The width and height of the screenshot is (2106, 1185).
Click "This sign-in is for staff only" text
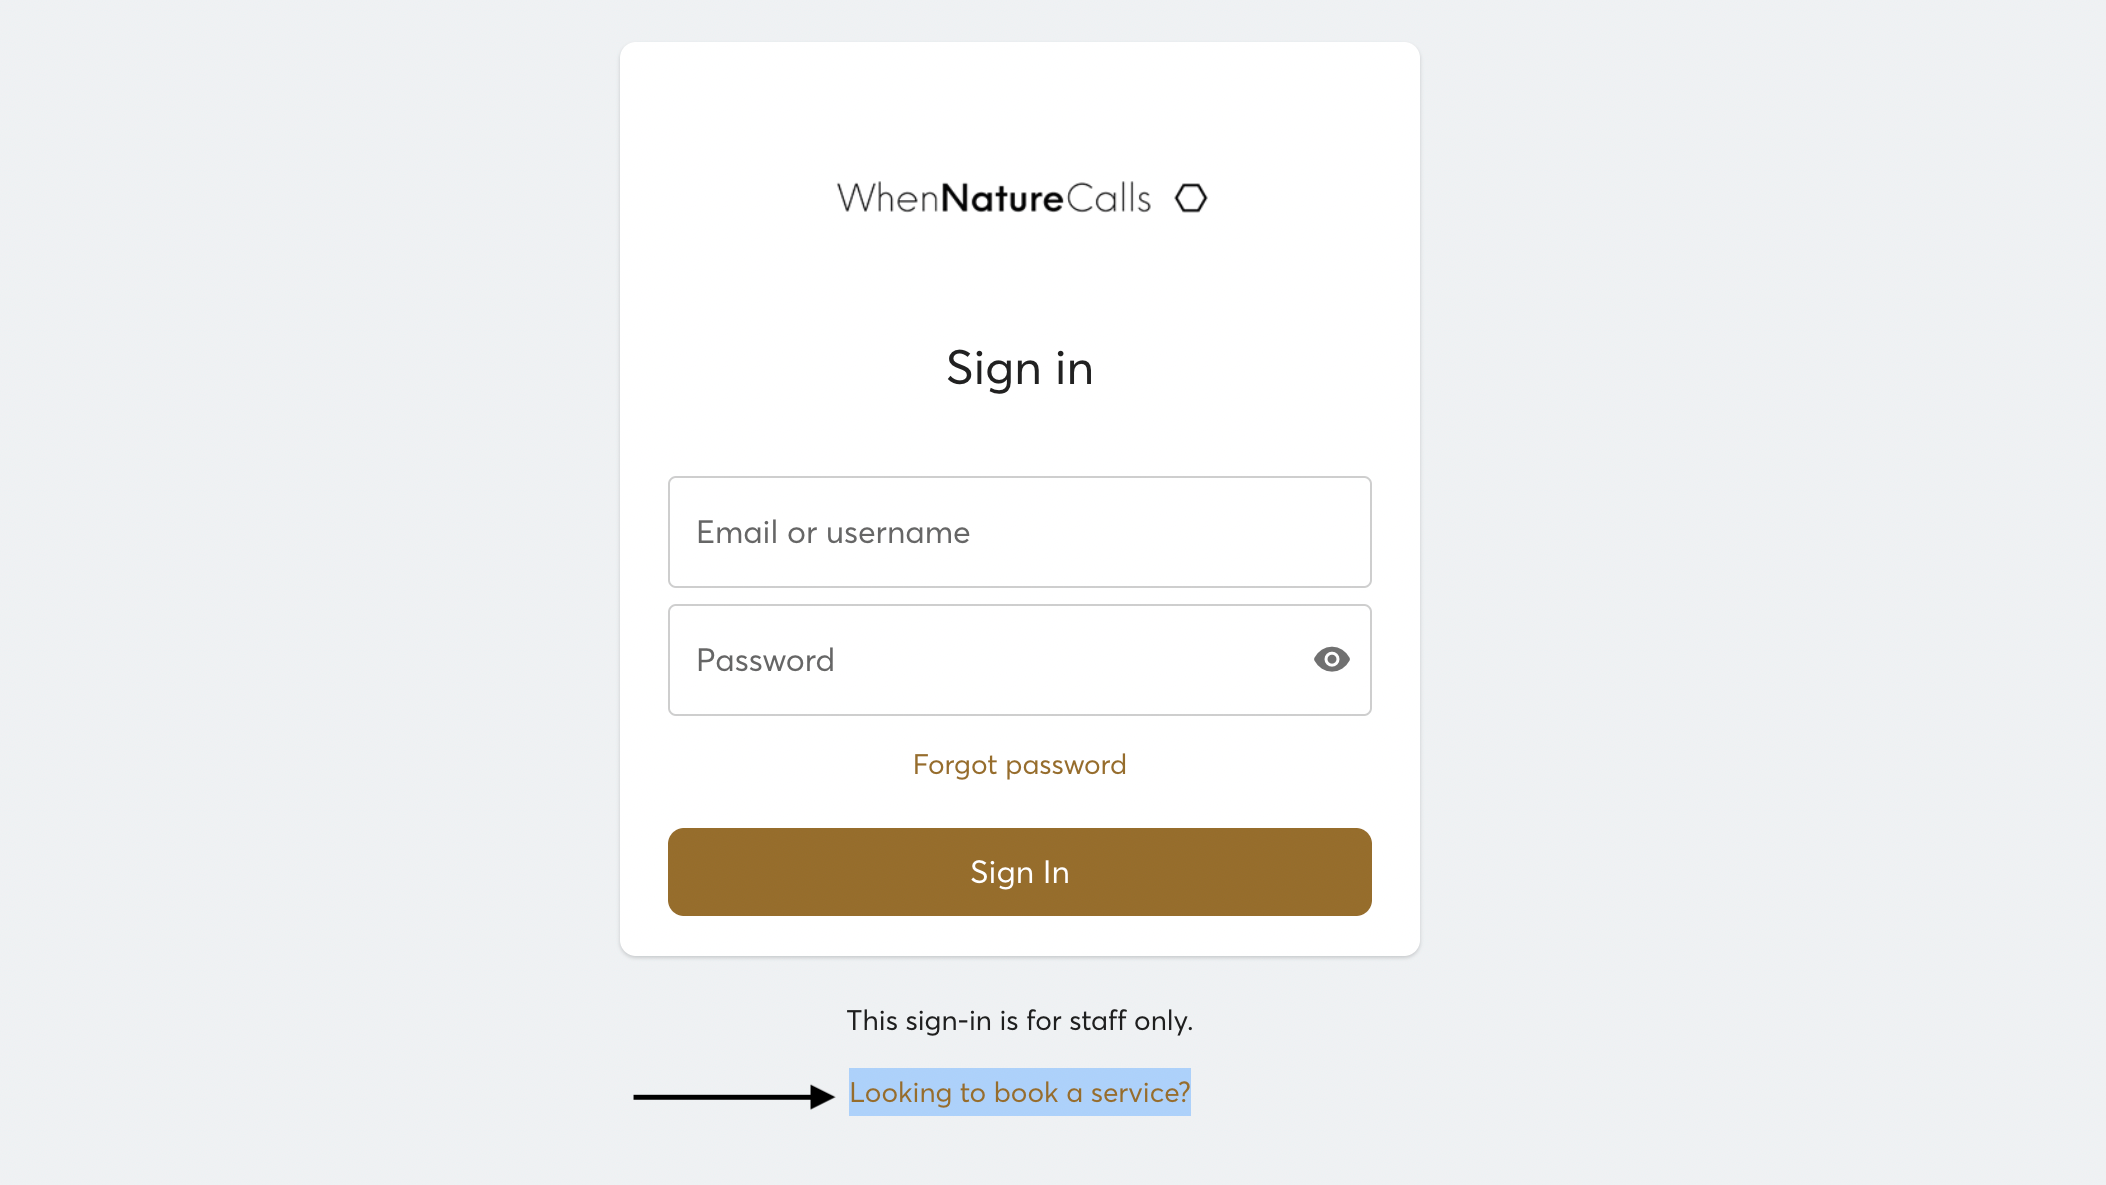(1019, 1020)
